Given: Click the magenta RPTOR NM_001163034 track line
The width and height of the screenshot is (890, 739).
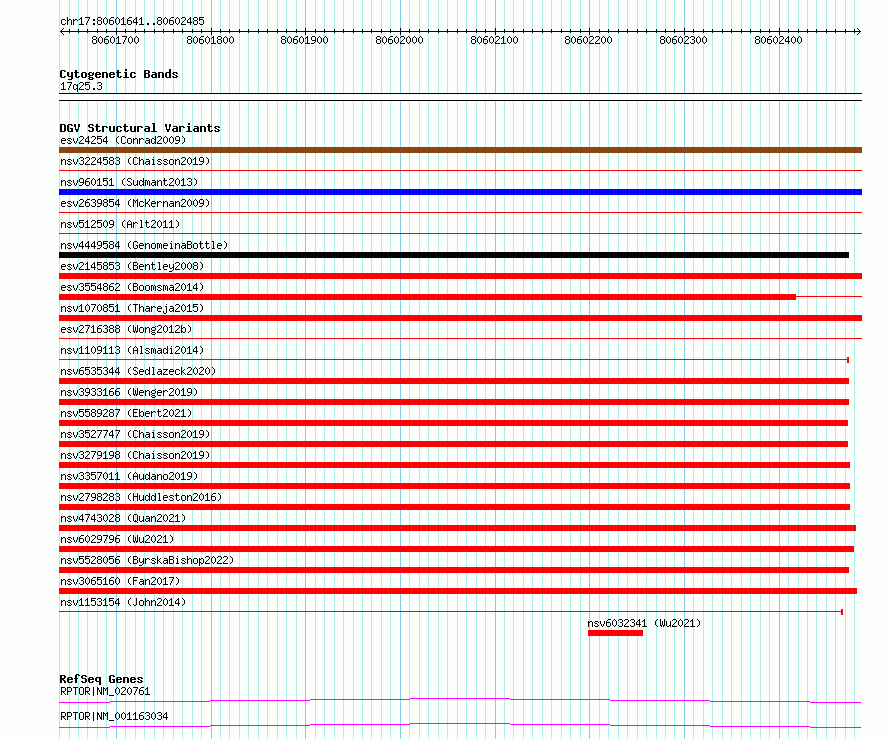Looking at the screenshot, I should tap(460, 725).
